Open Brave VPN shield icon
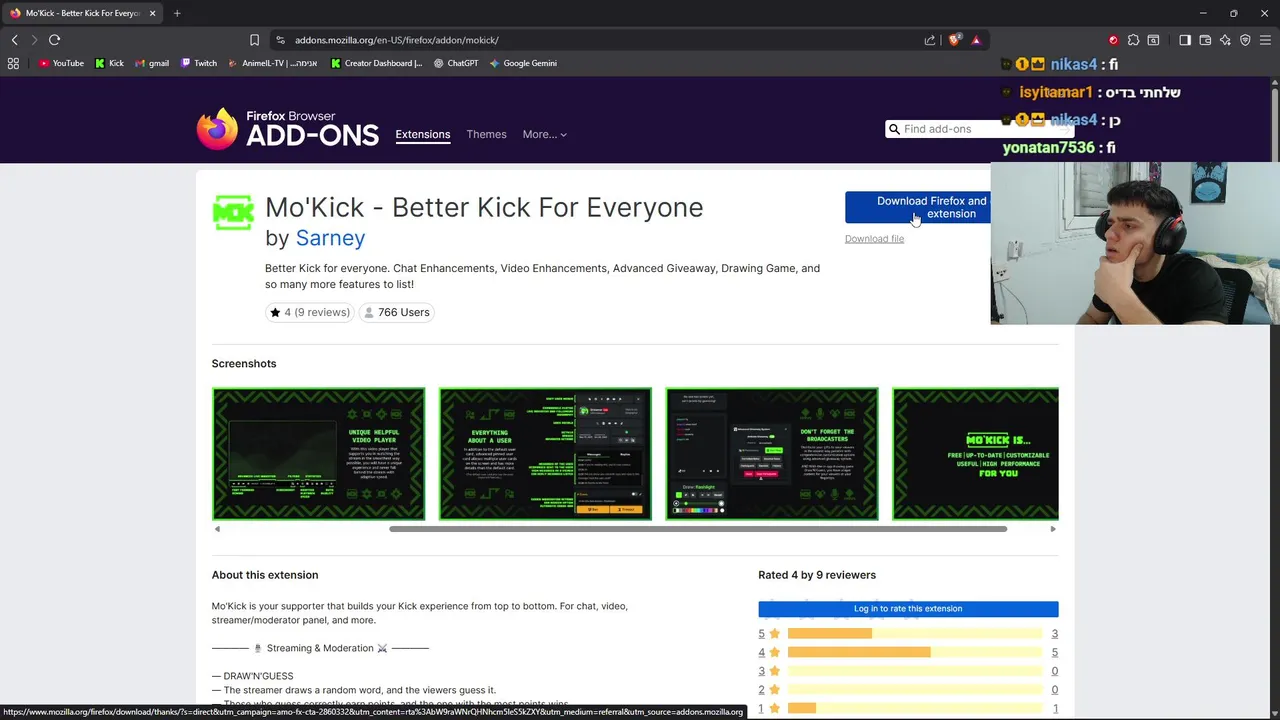This screenshot has width=1280, height=720. coord(1245,40)
